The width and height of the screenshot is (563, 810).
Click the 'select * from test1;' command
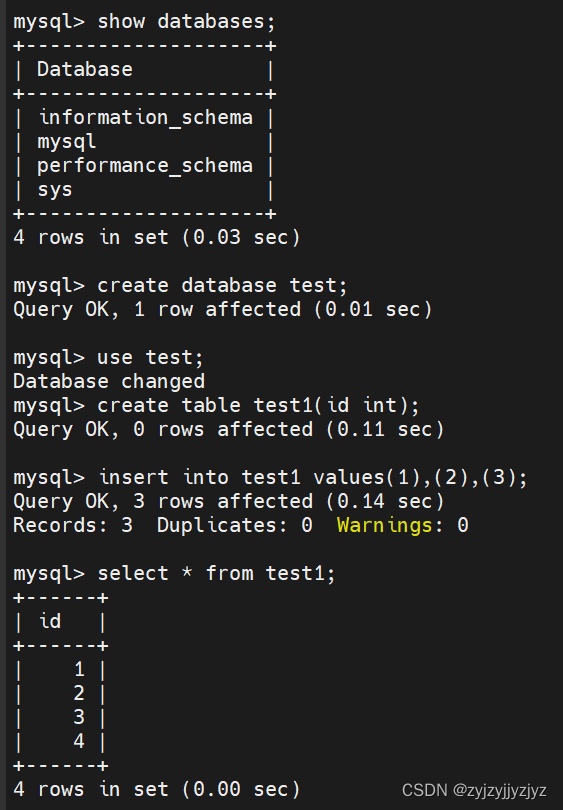pyautogui.click(x=216, y=573)
